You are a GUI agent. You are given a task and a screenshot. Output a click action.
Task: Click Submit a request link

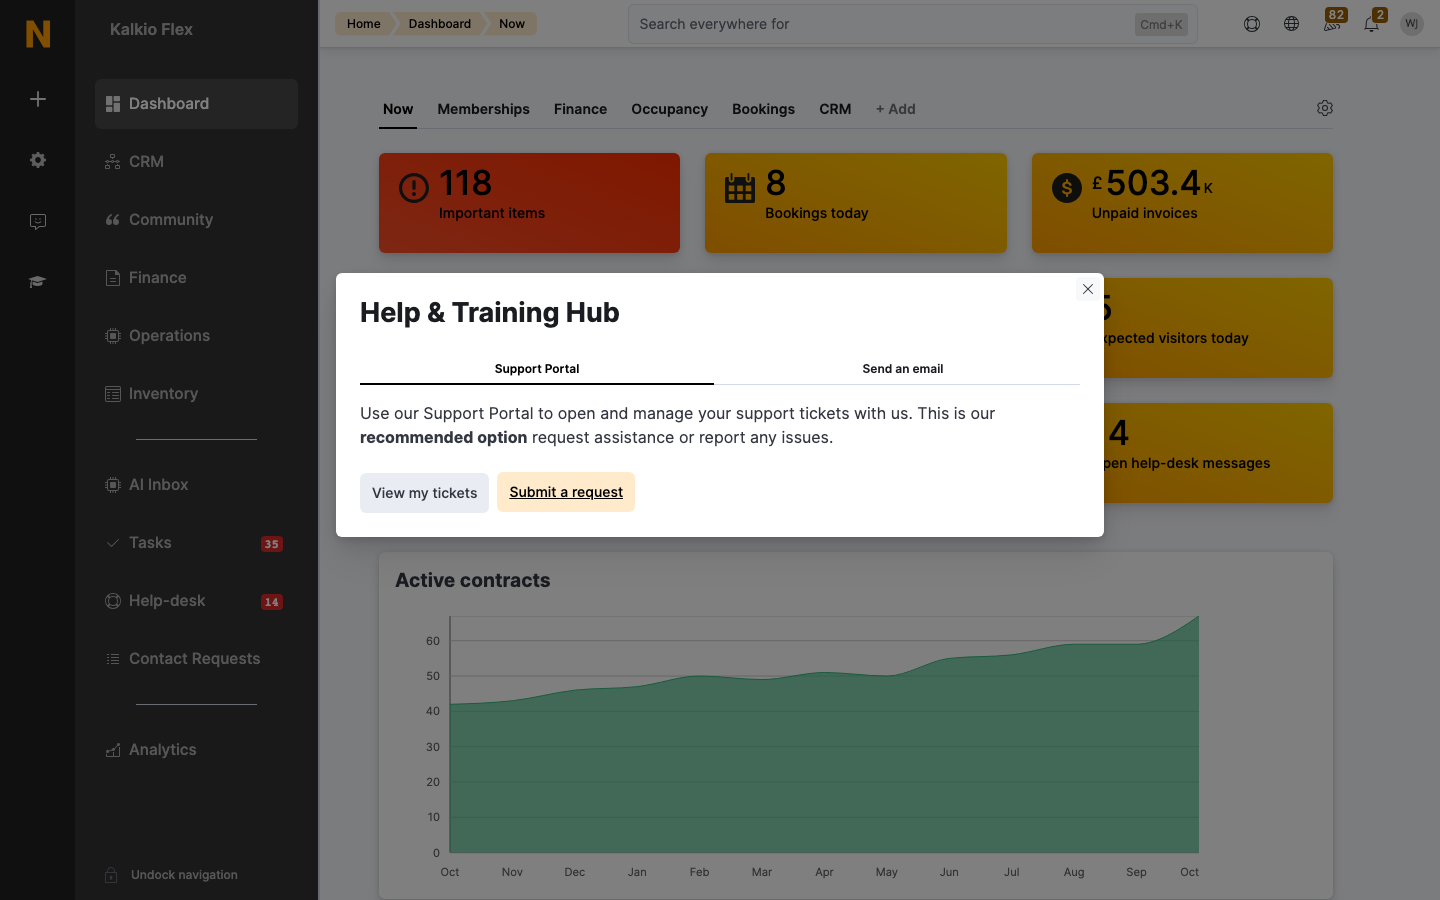[x=566, y=492]
